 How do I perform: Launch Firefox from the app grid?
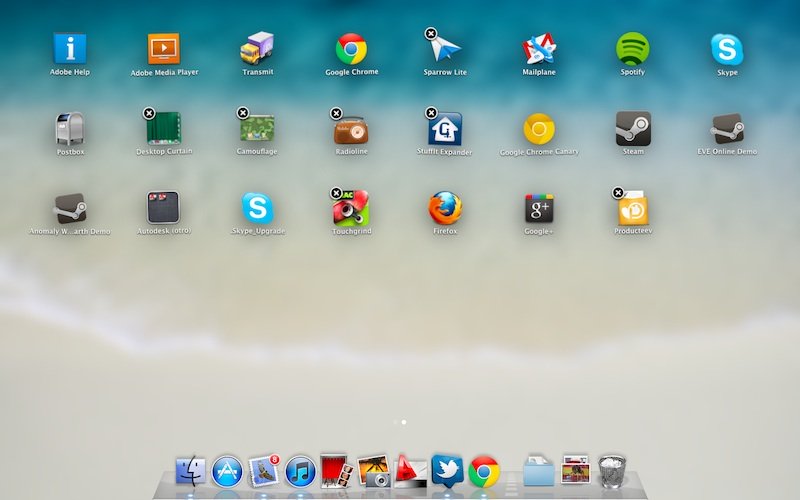pyautogui.click(x=445, y=208)
